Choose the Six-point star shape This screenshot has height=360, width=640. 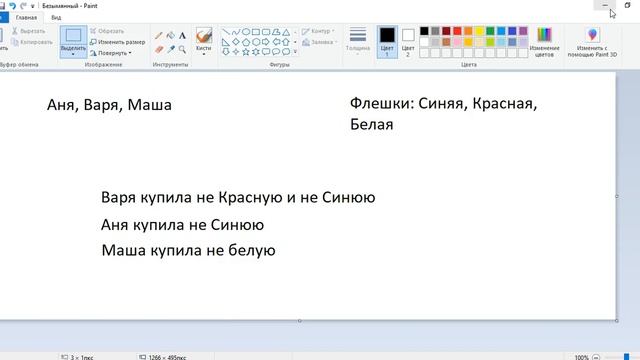[256, 52]
